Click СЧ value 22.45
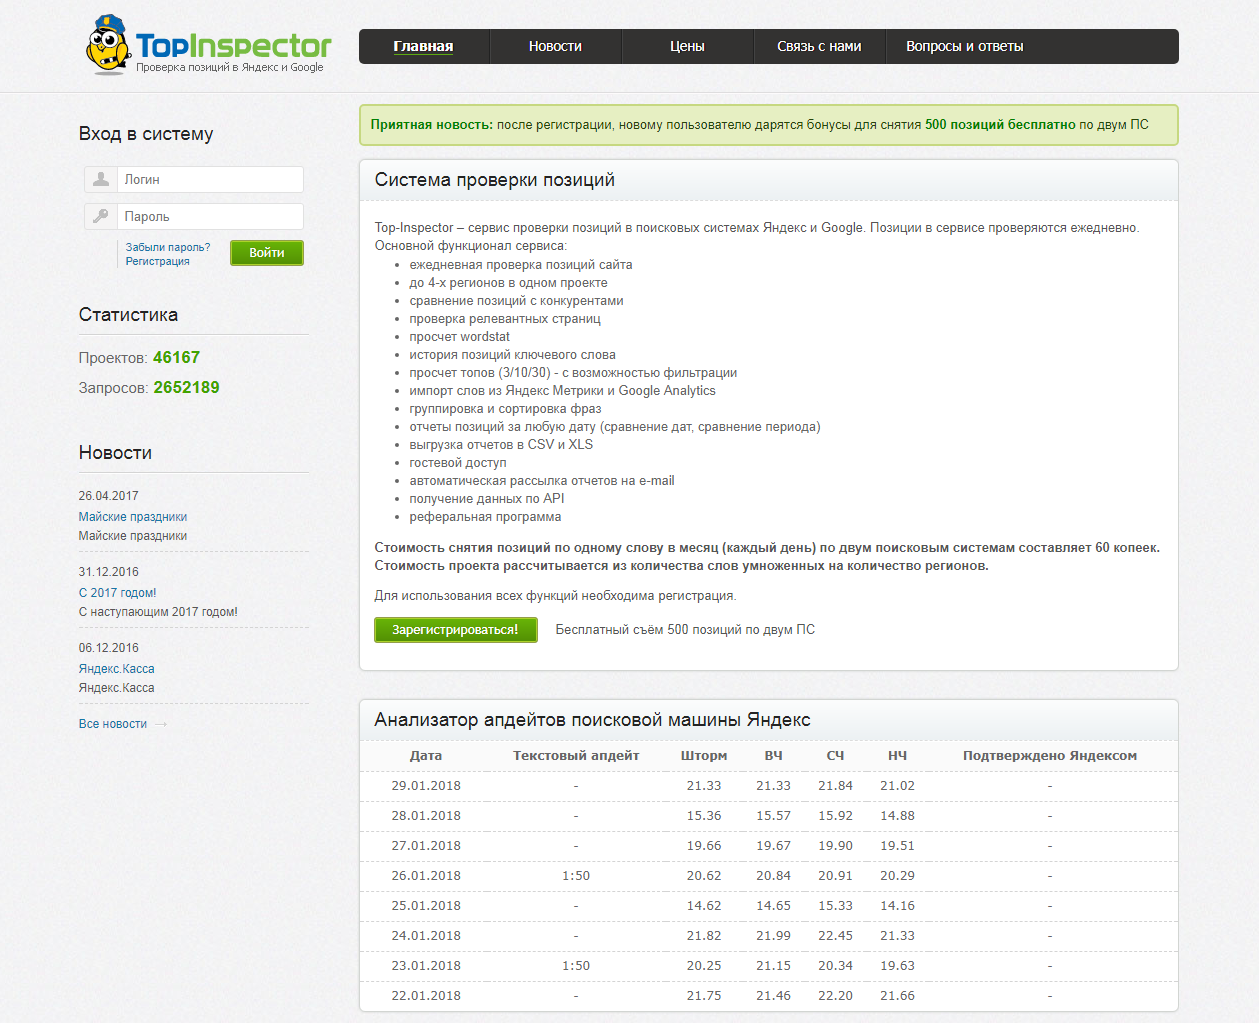The image size is (1259, 1023). (x=835, y=936)
